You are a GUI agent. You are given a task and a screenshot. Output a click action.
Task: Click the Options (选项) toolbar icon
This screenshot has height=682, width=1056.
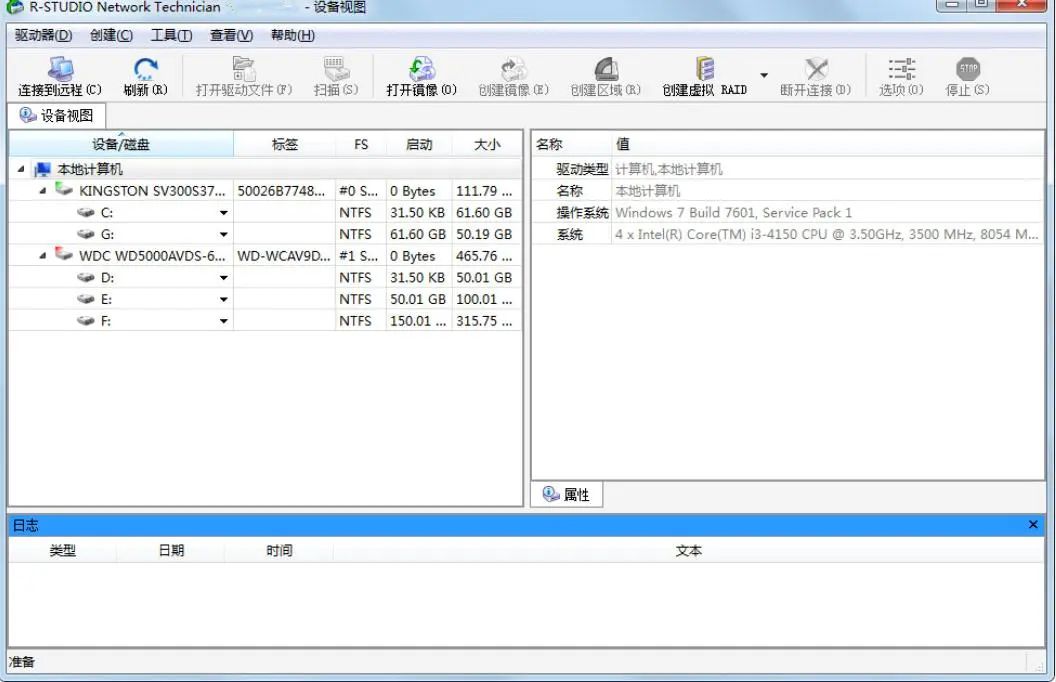(901, 69)
